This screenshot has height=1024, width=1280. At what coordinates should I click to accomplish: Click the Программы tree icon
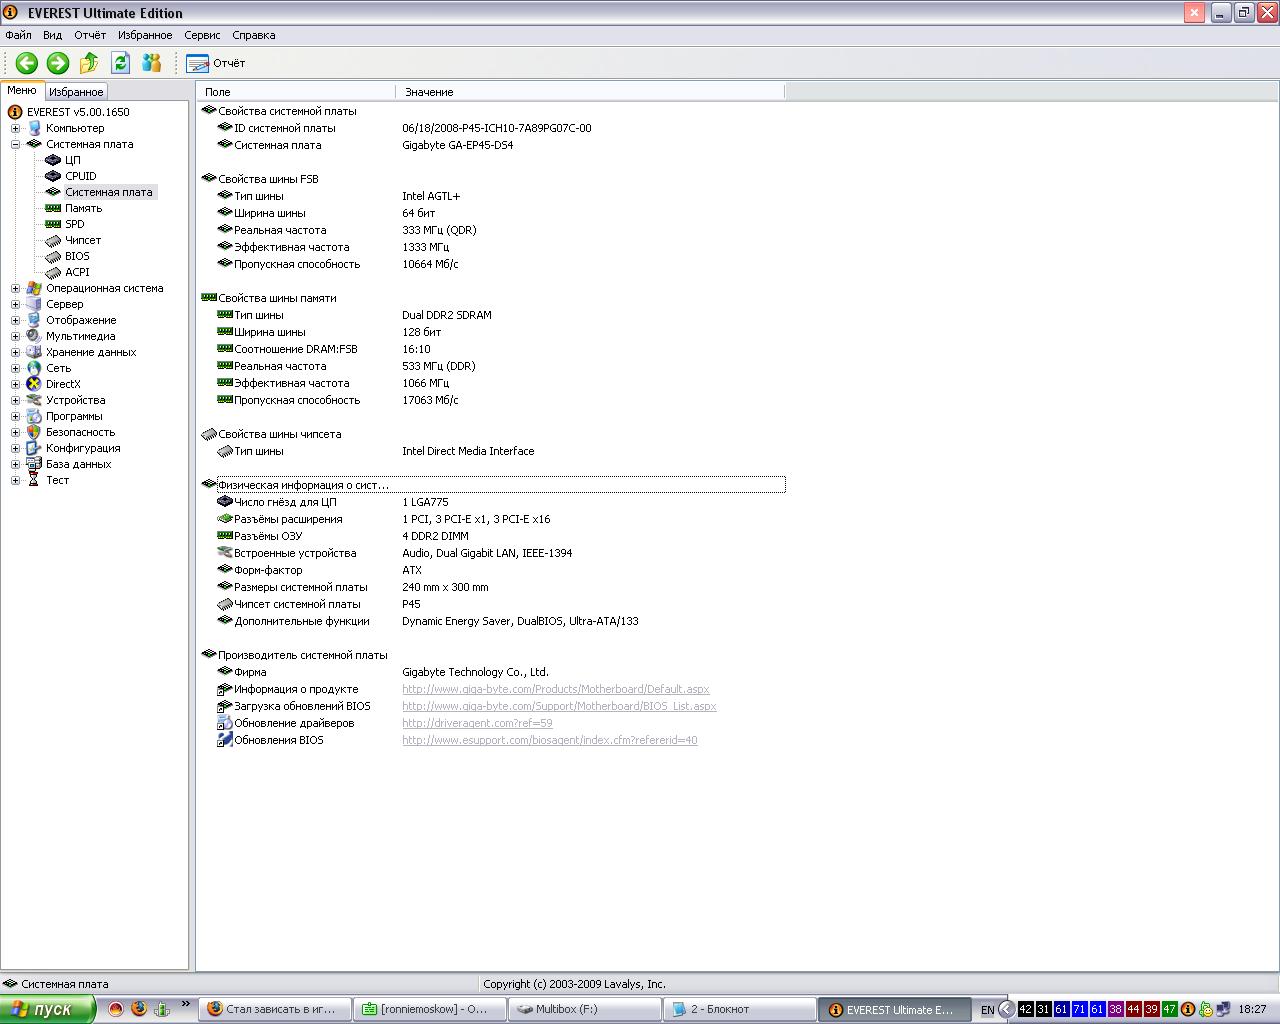34,416
